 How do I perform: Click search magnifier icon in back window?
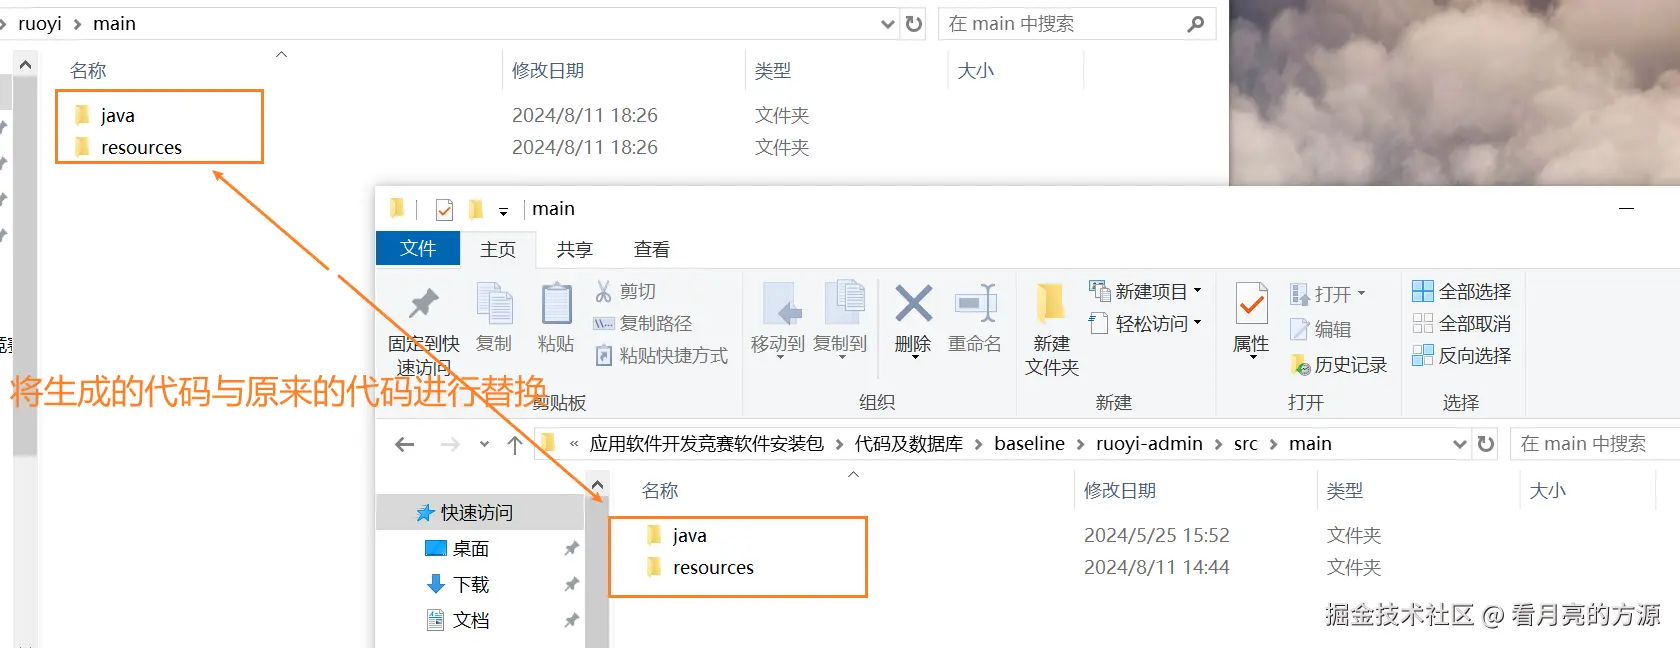(x=1196, y=24)
